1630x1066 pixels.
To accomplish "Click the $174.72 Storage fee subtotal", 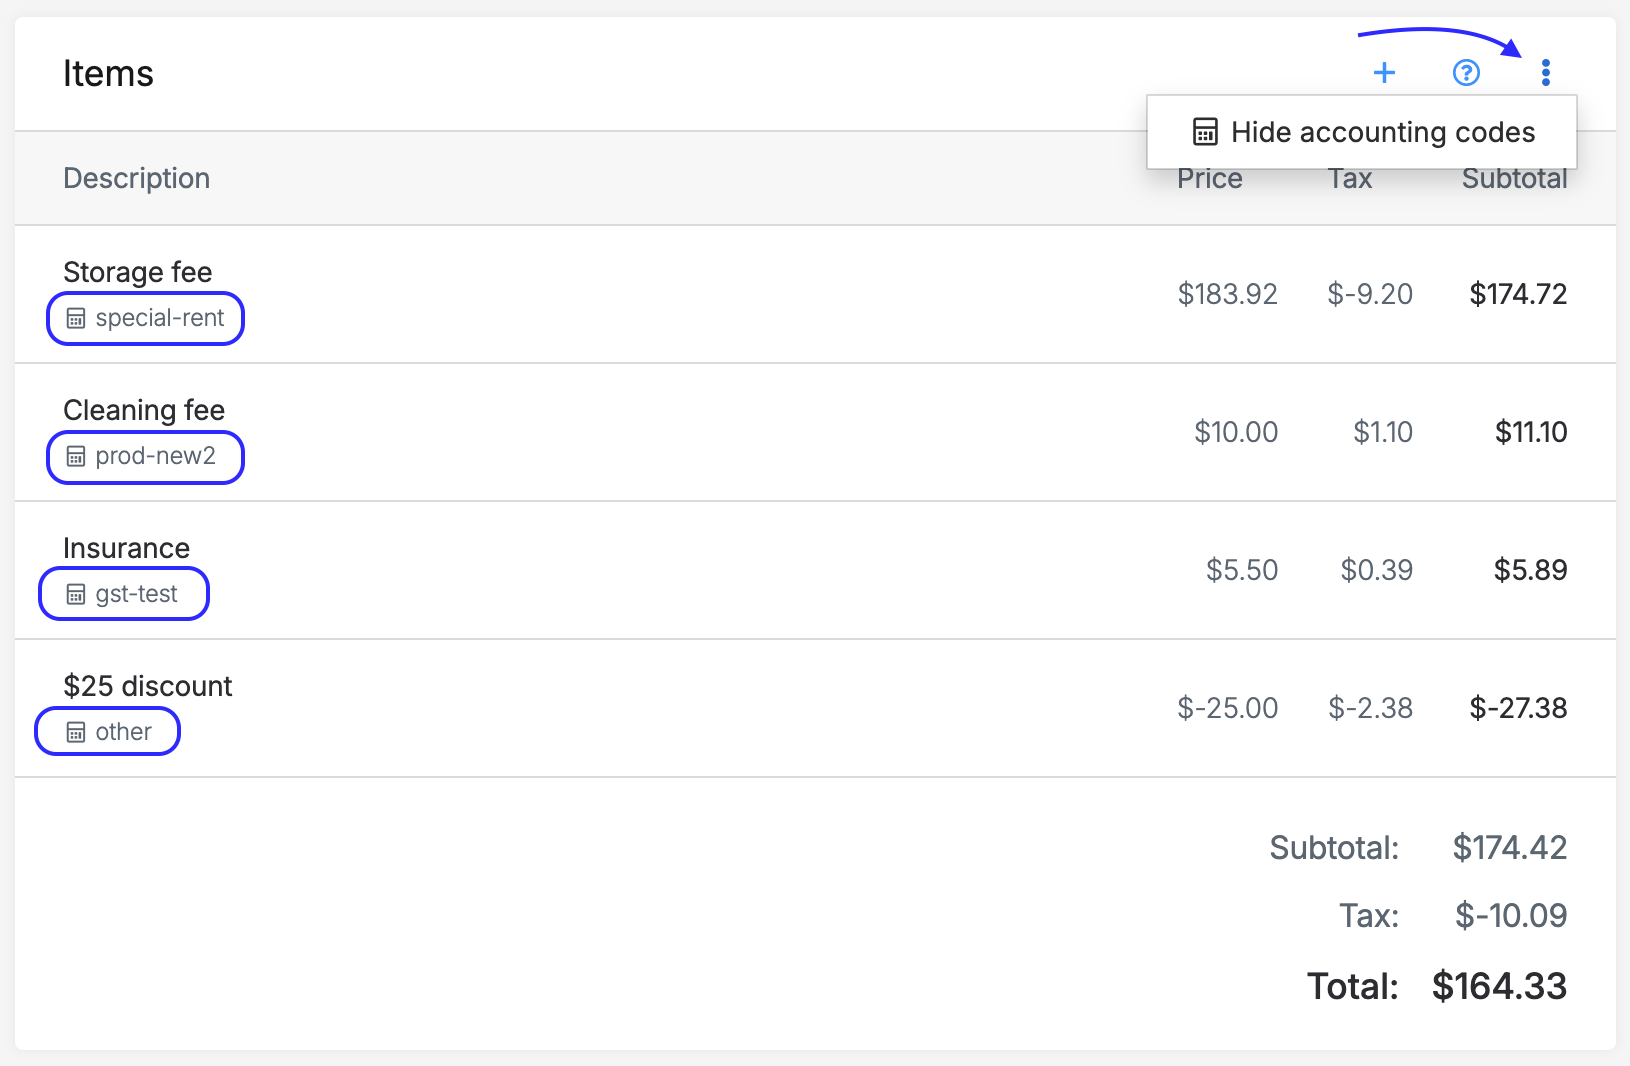I will (1518, 294).
